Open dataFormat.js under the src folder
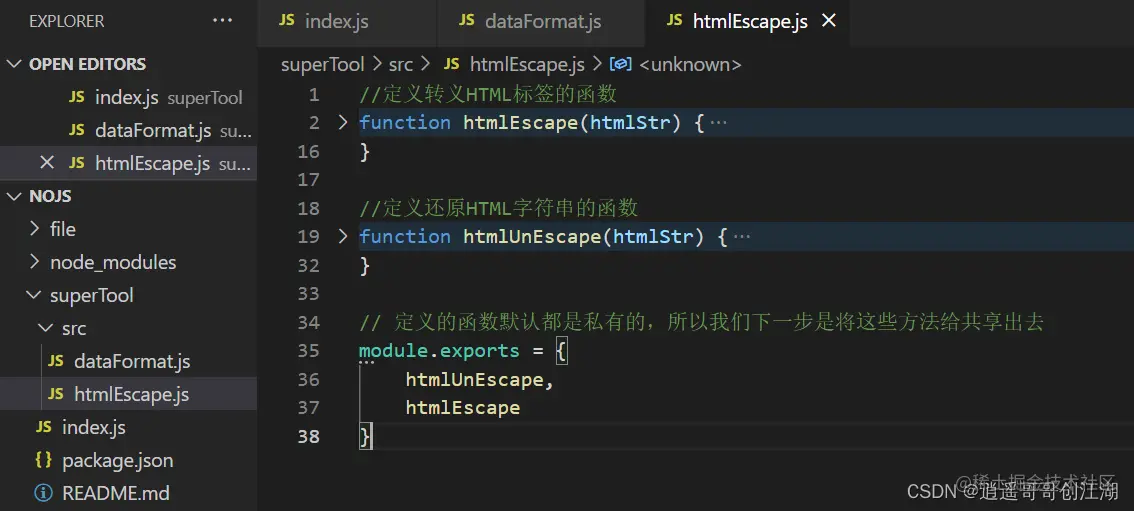Image resolution: width=1134 pixels, height=511 pixels. 128,361
